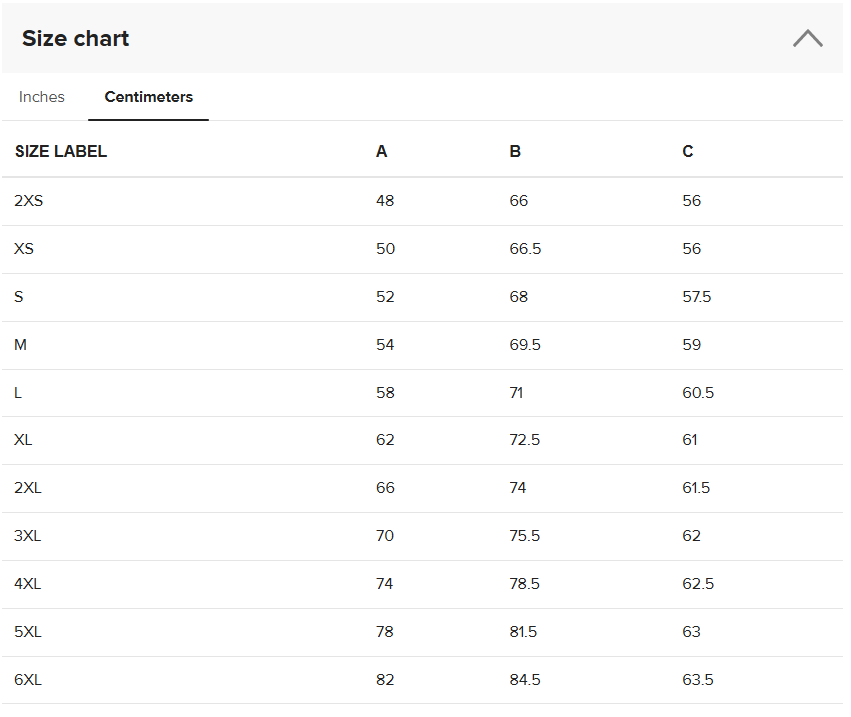
Task: Click the 4XL size label
Action: pyautogui.click(x=28, y=584)
